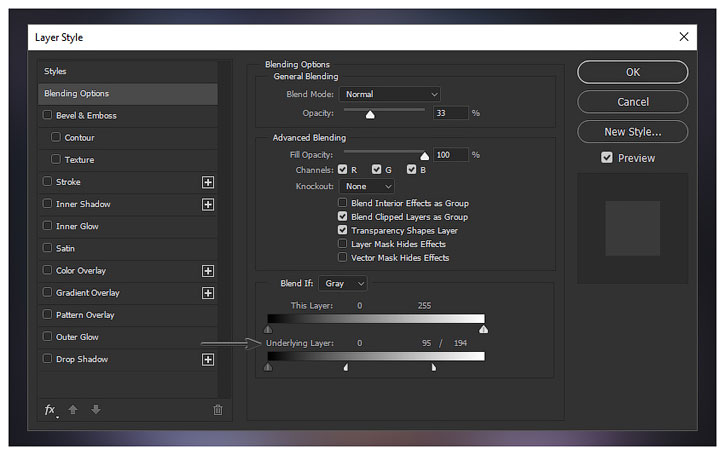Uncheck the B channel checkbox

412,169
